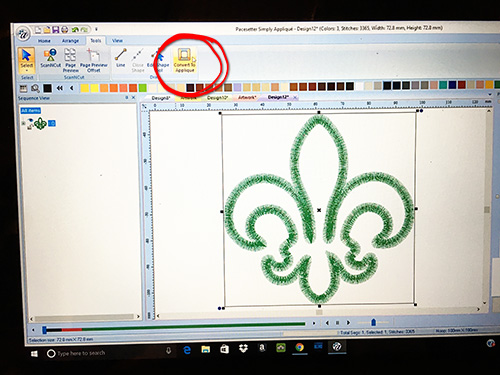Click the single left arrow palette scroll
The width and height of the screenshot is (500, 375).
[72, 88]
